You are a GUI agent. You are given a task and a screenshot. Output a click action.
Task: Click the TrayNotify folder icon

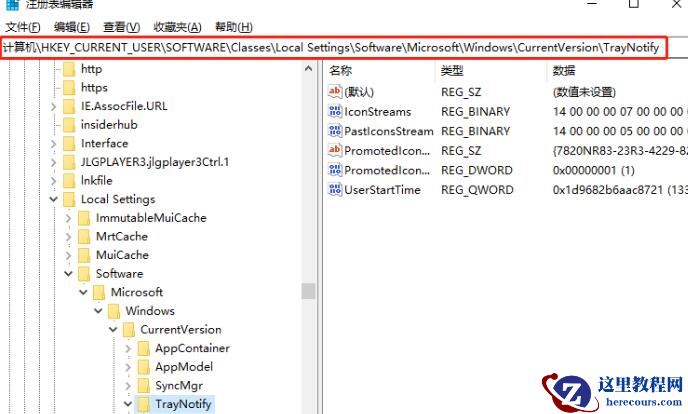pos(143,404)
